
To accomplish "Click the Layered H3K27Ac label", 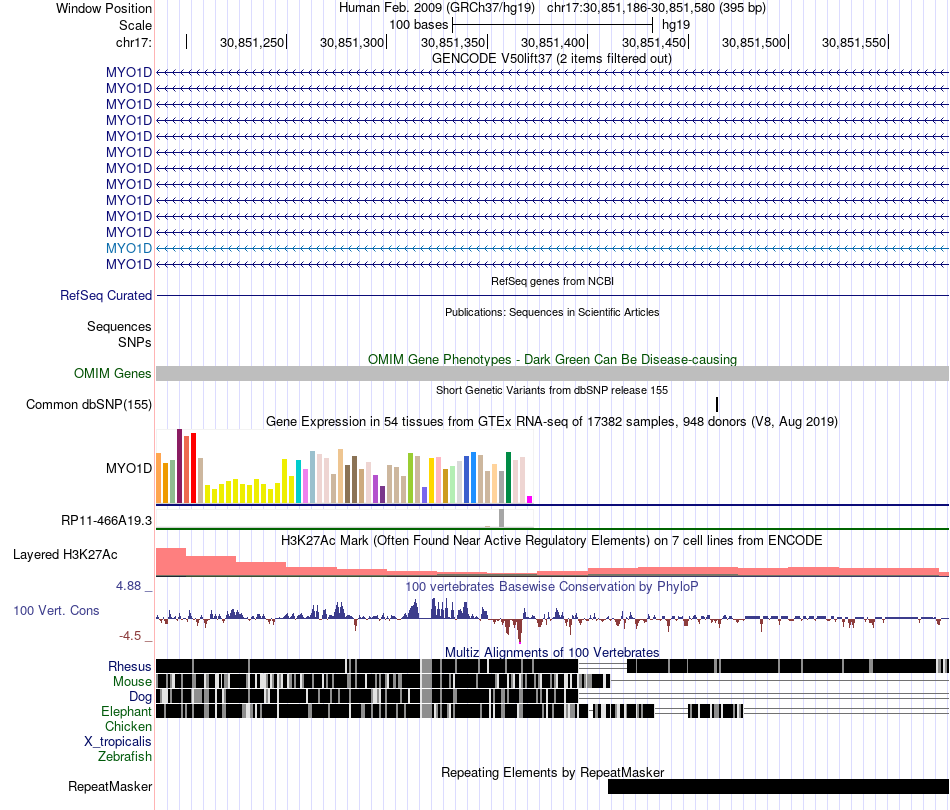I will click(65, 554).
